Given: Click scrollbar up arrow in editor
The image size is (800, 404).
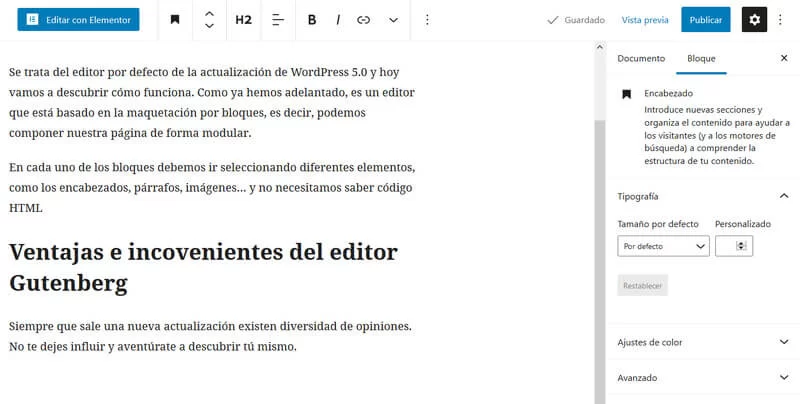Looking at the screenshot, I should click(599, 47).
